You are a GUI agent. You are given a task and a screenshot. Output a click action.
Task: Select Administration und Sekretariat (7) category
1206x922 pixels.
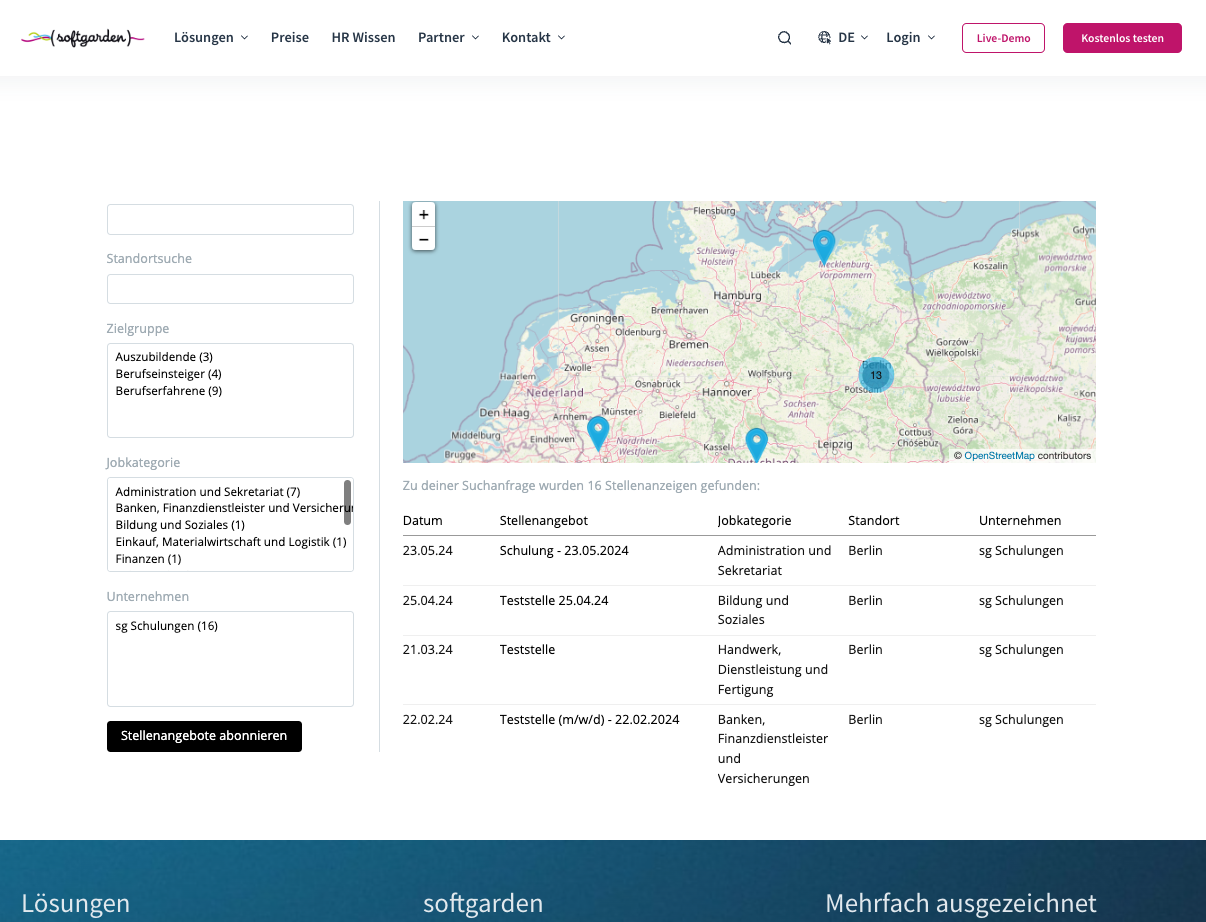(208, 492)
